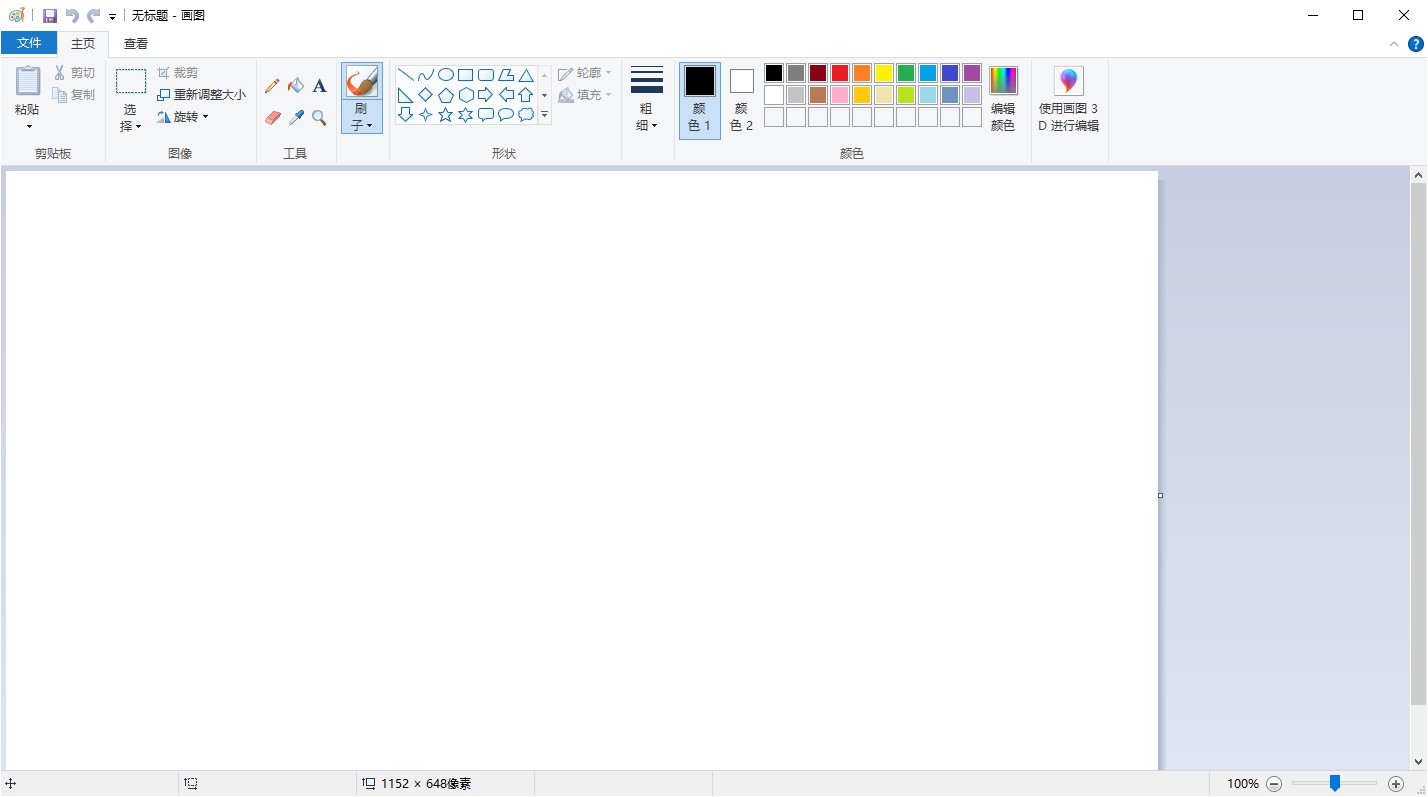The height and width of the screenshot is (797, 1428).
Task: Select the Pencil tool
Action: click(x=272, y=86)
